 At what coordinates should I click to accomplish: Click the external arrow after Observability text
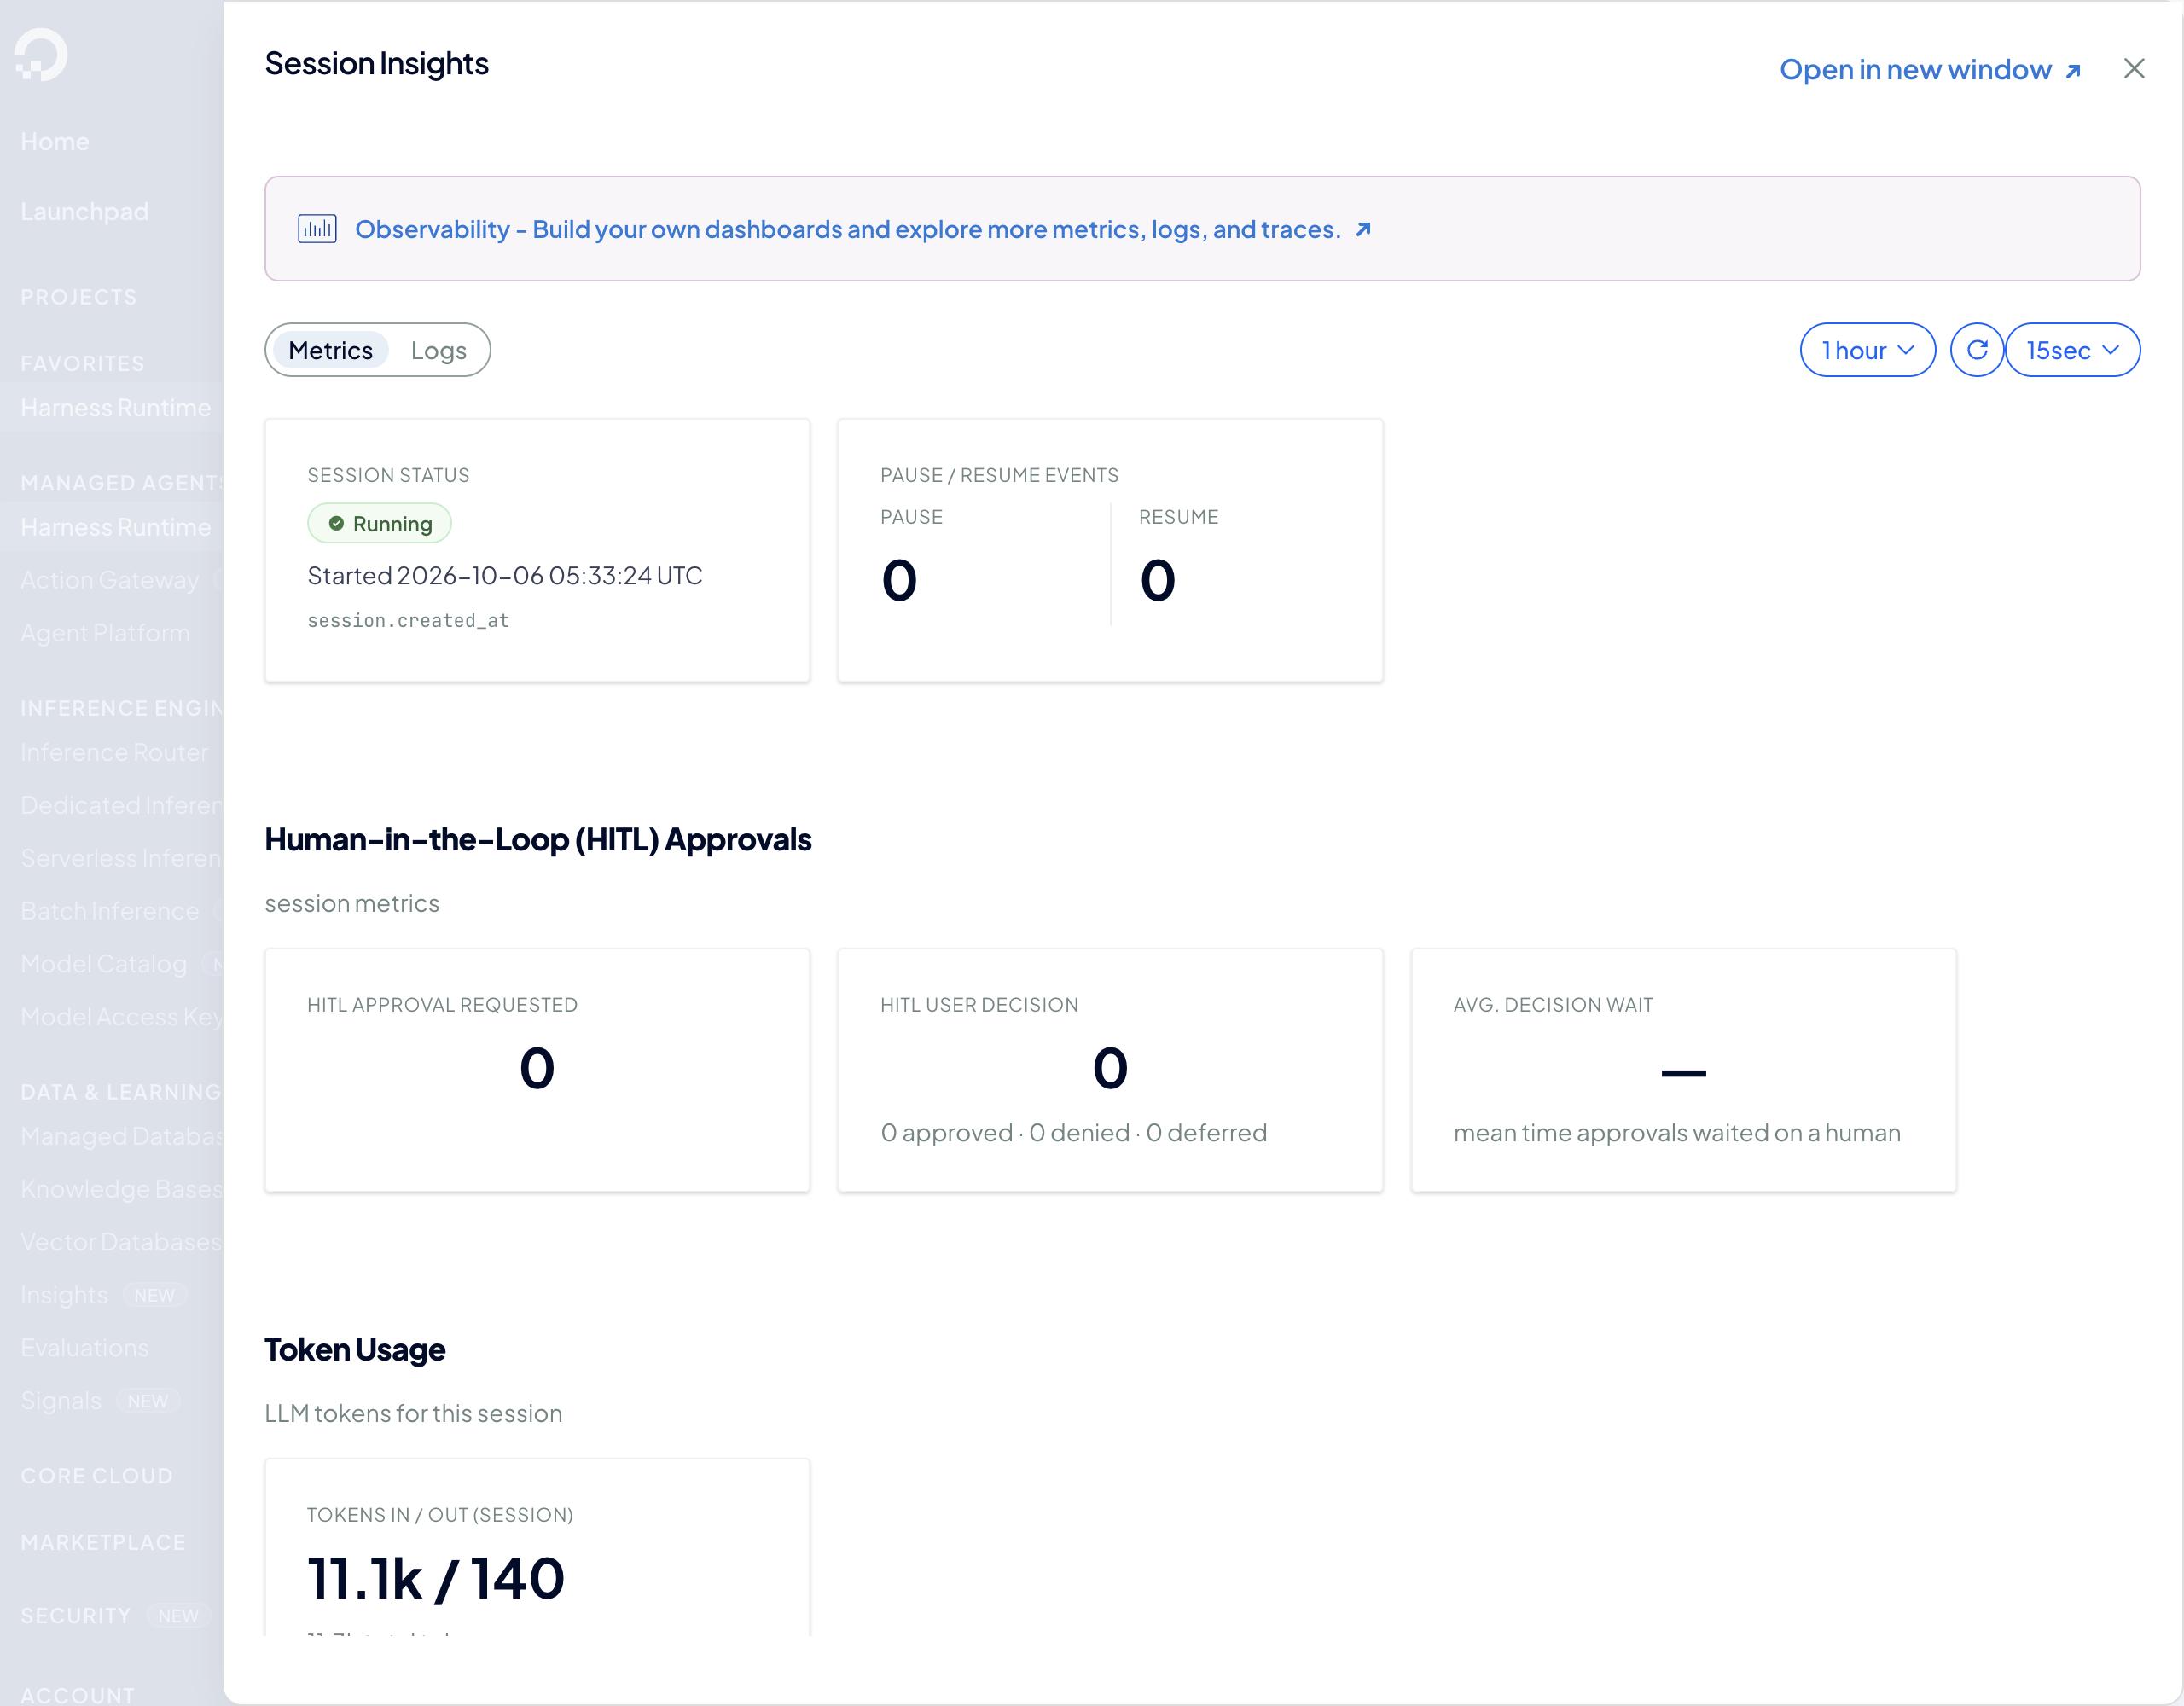click(1363, 229)
